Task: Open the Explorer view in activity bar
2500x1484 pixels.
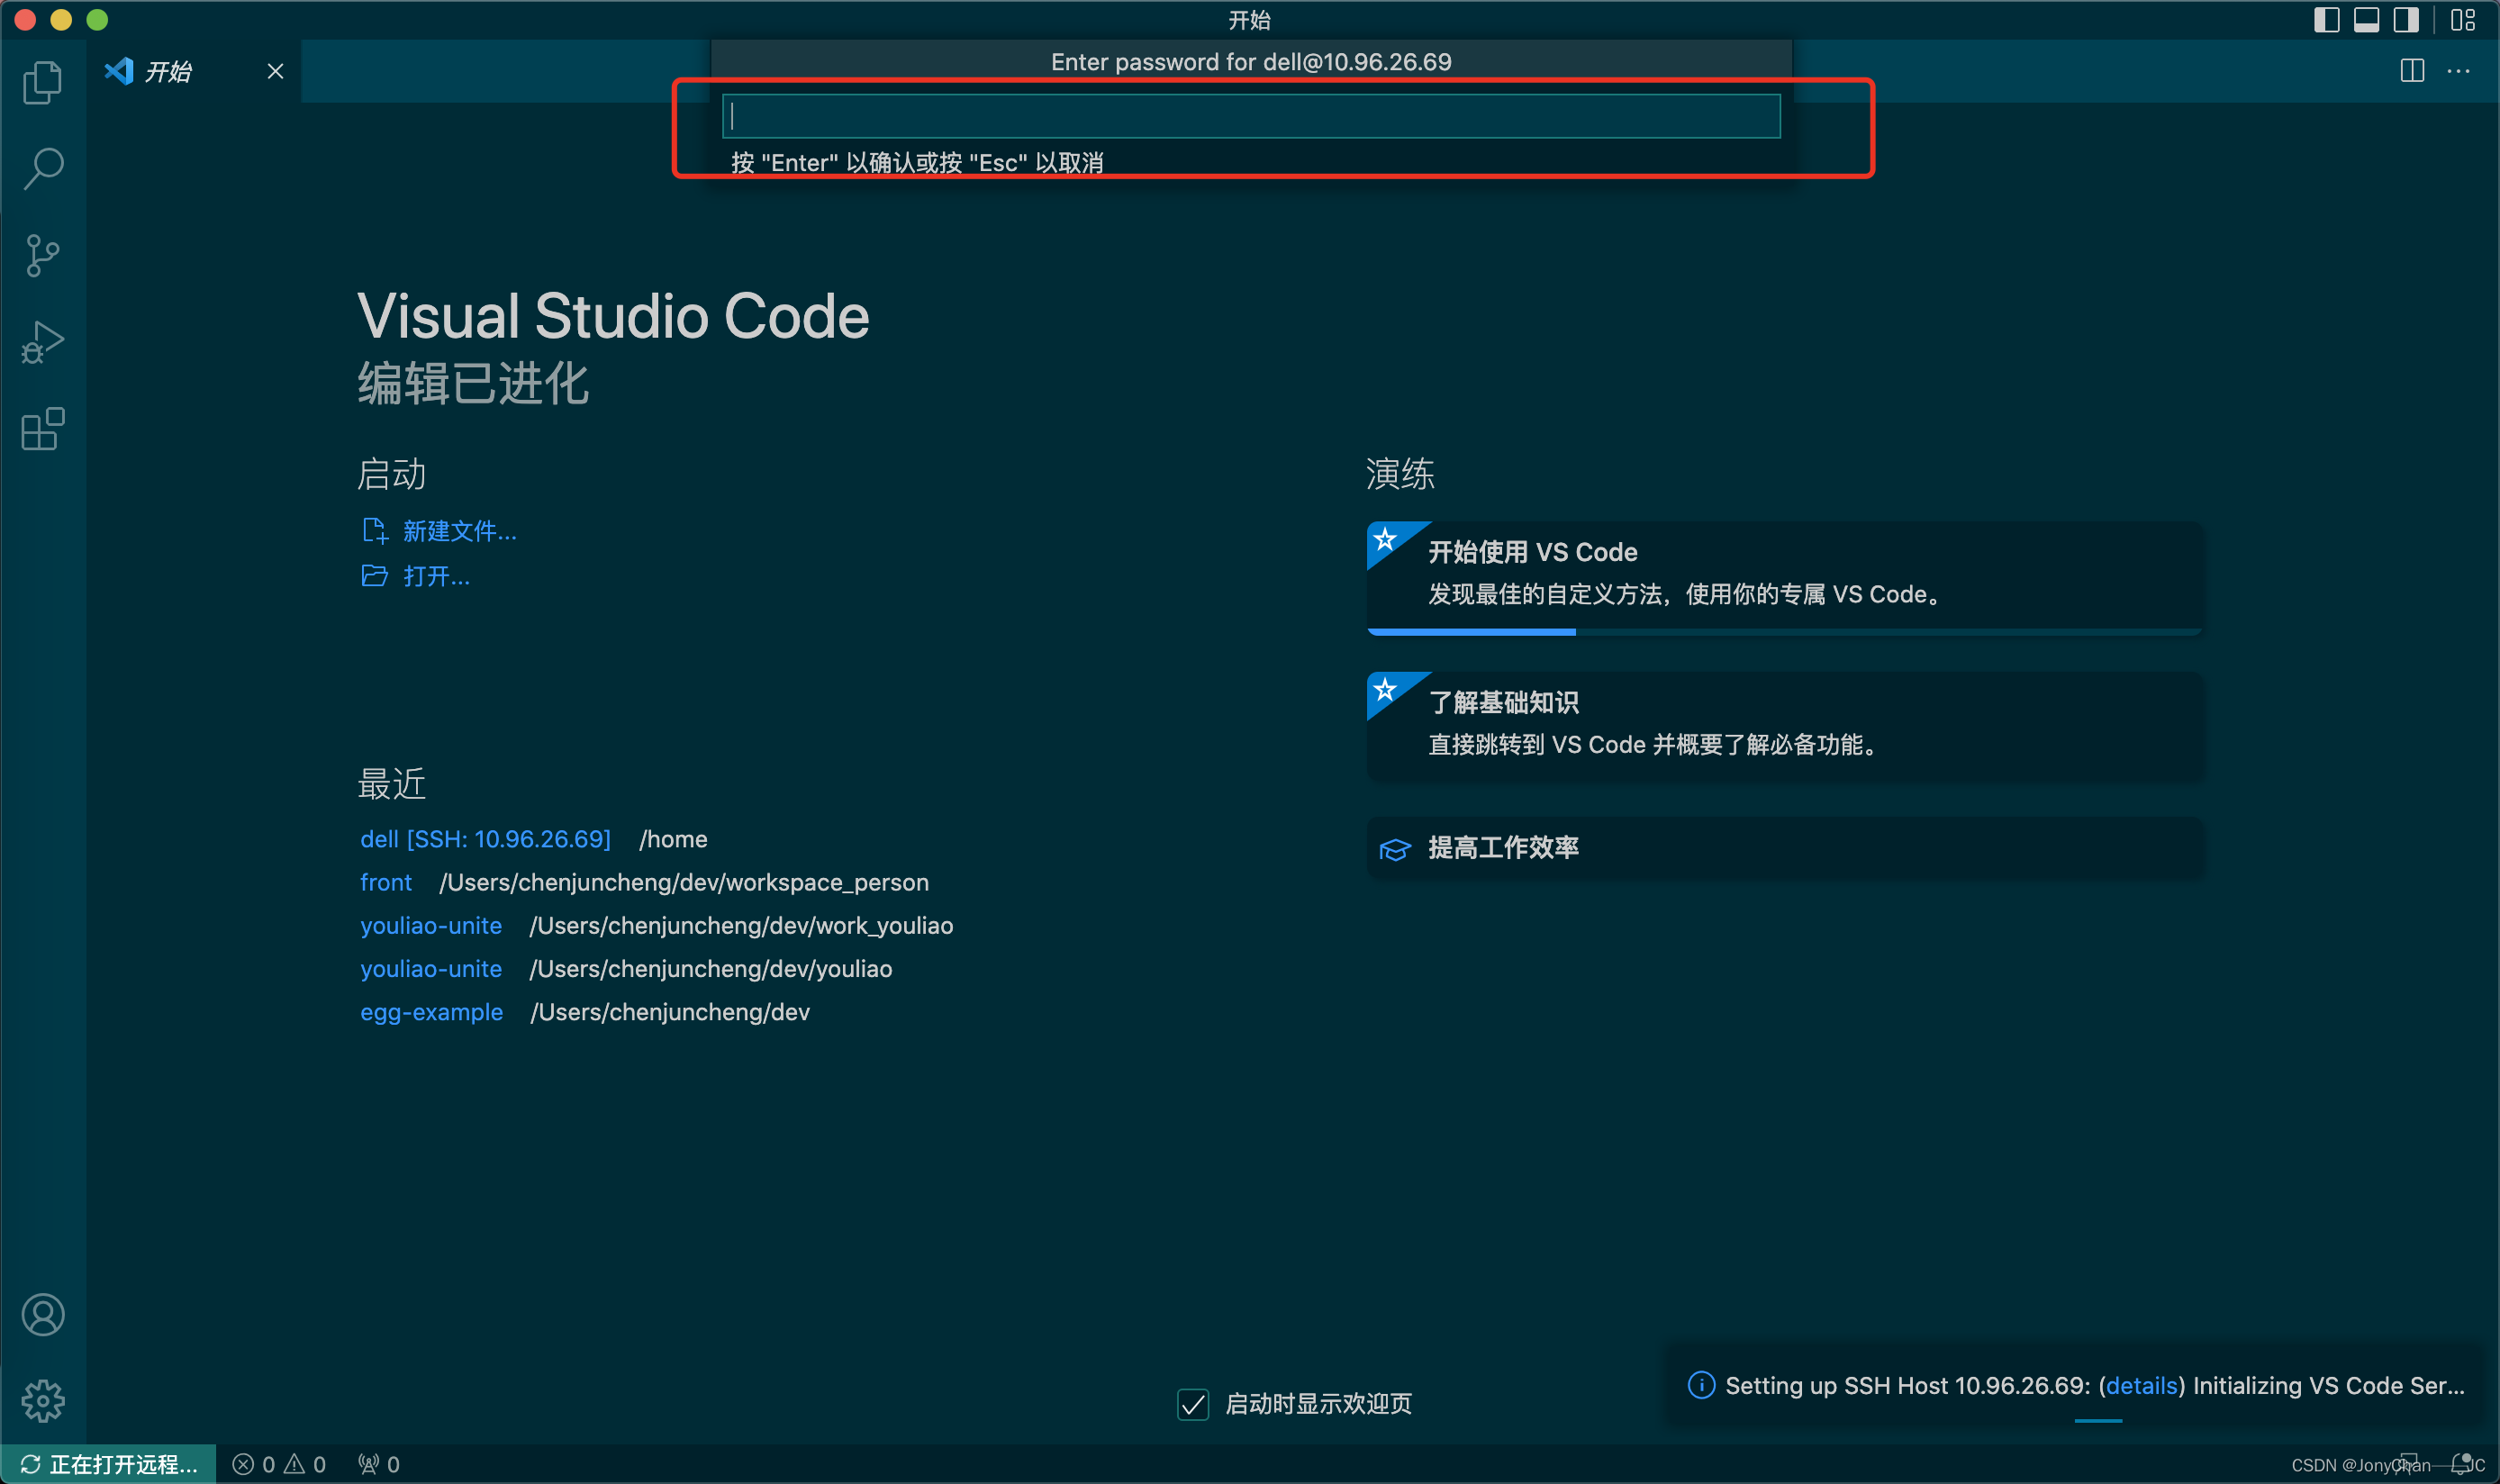Action: pos(42,82)
